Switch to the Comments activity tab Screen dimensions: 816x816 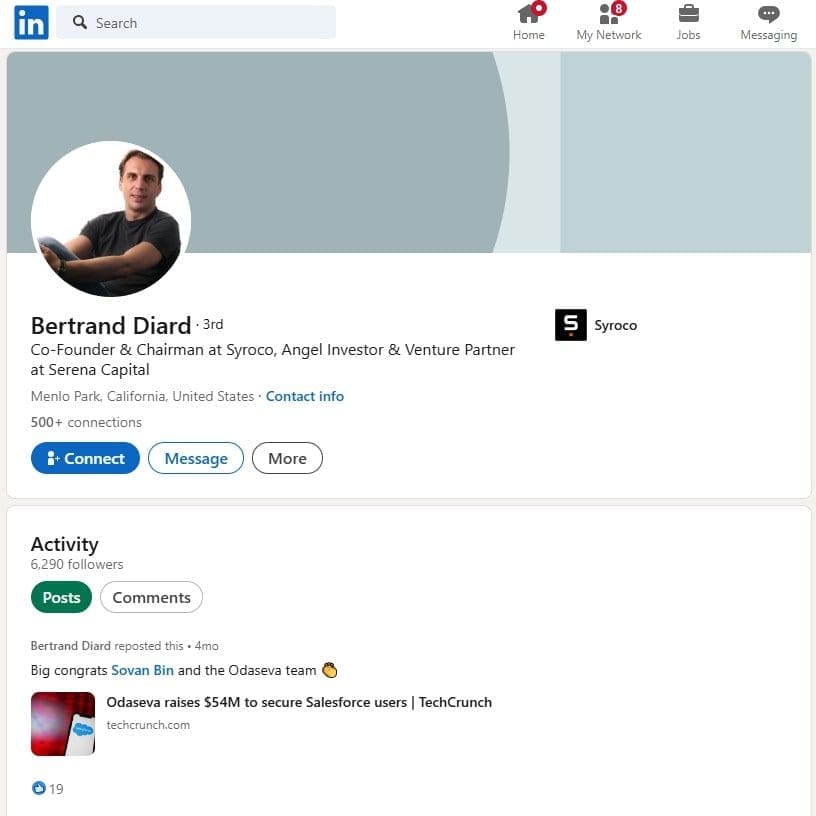151,597
